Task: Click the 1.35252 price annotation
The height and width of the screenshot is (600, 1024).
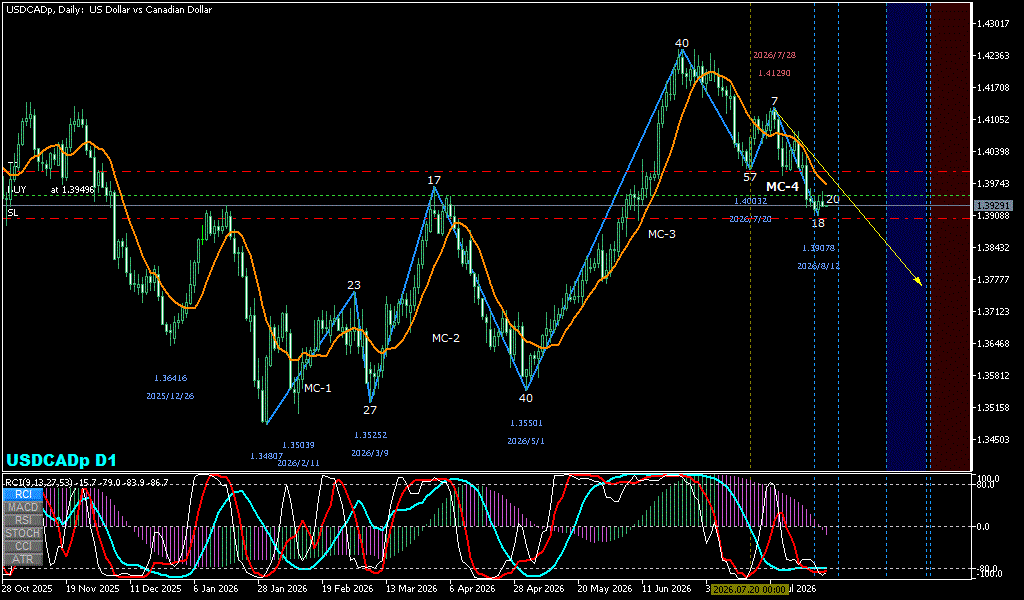Action: tap(371, 435)
